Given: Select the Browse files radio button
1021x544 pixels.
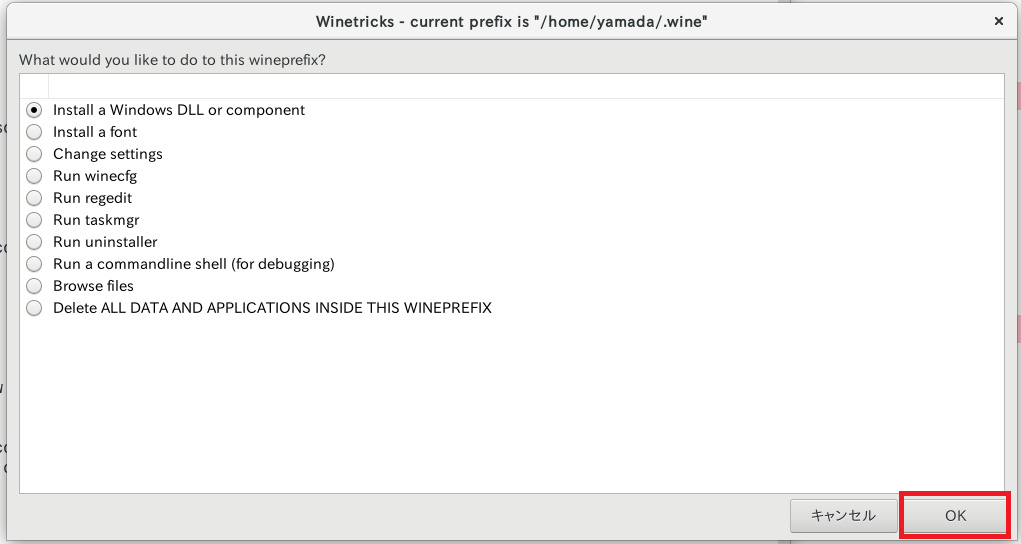Looking at the screenshot, I should click(x=34, y=286).
